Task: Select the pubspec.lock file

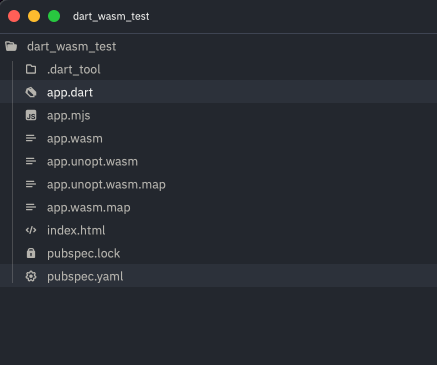Action: point(218,253)
